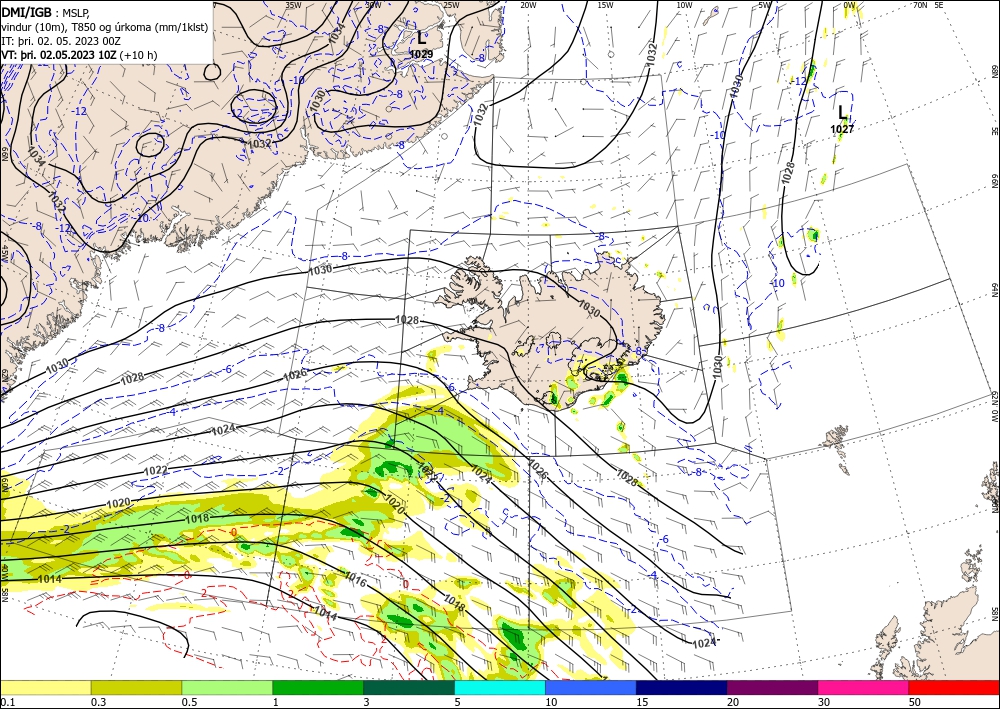Choose the navy 15–20 legend swatch

point(682,687)
